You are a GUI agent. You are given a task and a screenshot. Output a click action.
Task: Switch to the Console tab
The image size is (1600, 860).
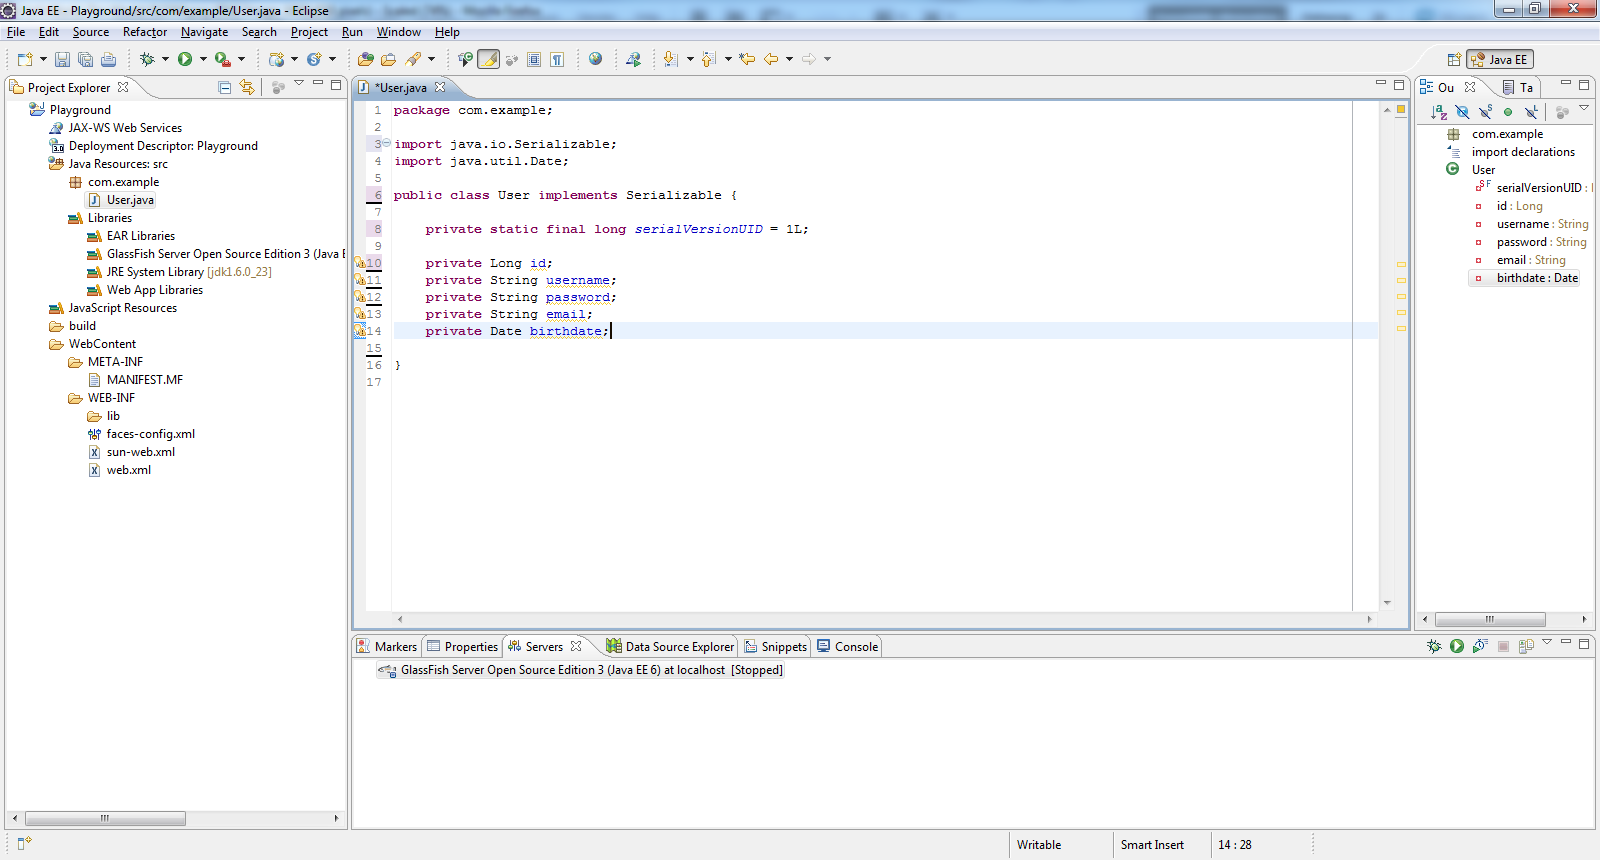click(848, 646)
